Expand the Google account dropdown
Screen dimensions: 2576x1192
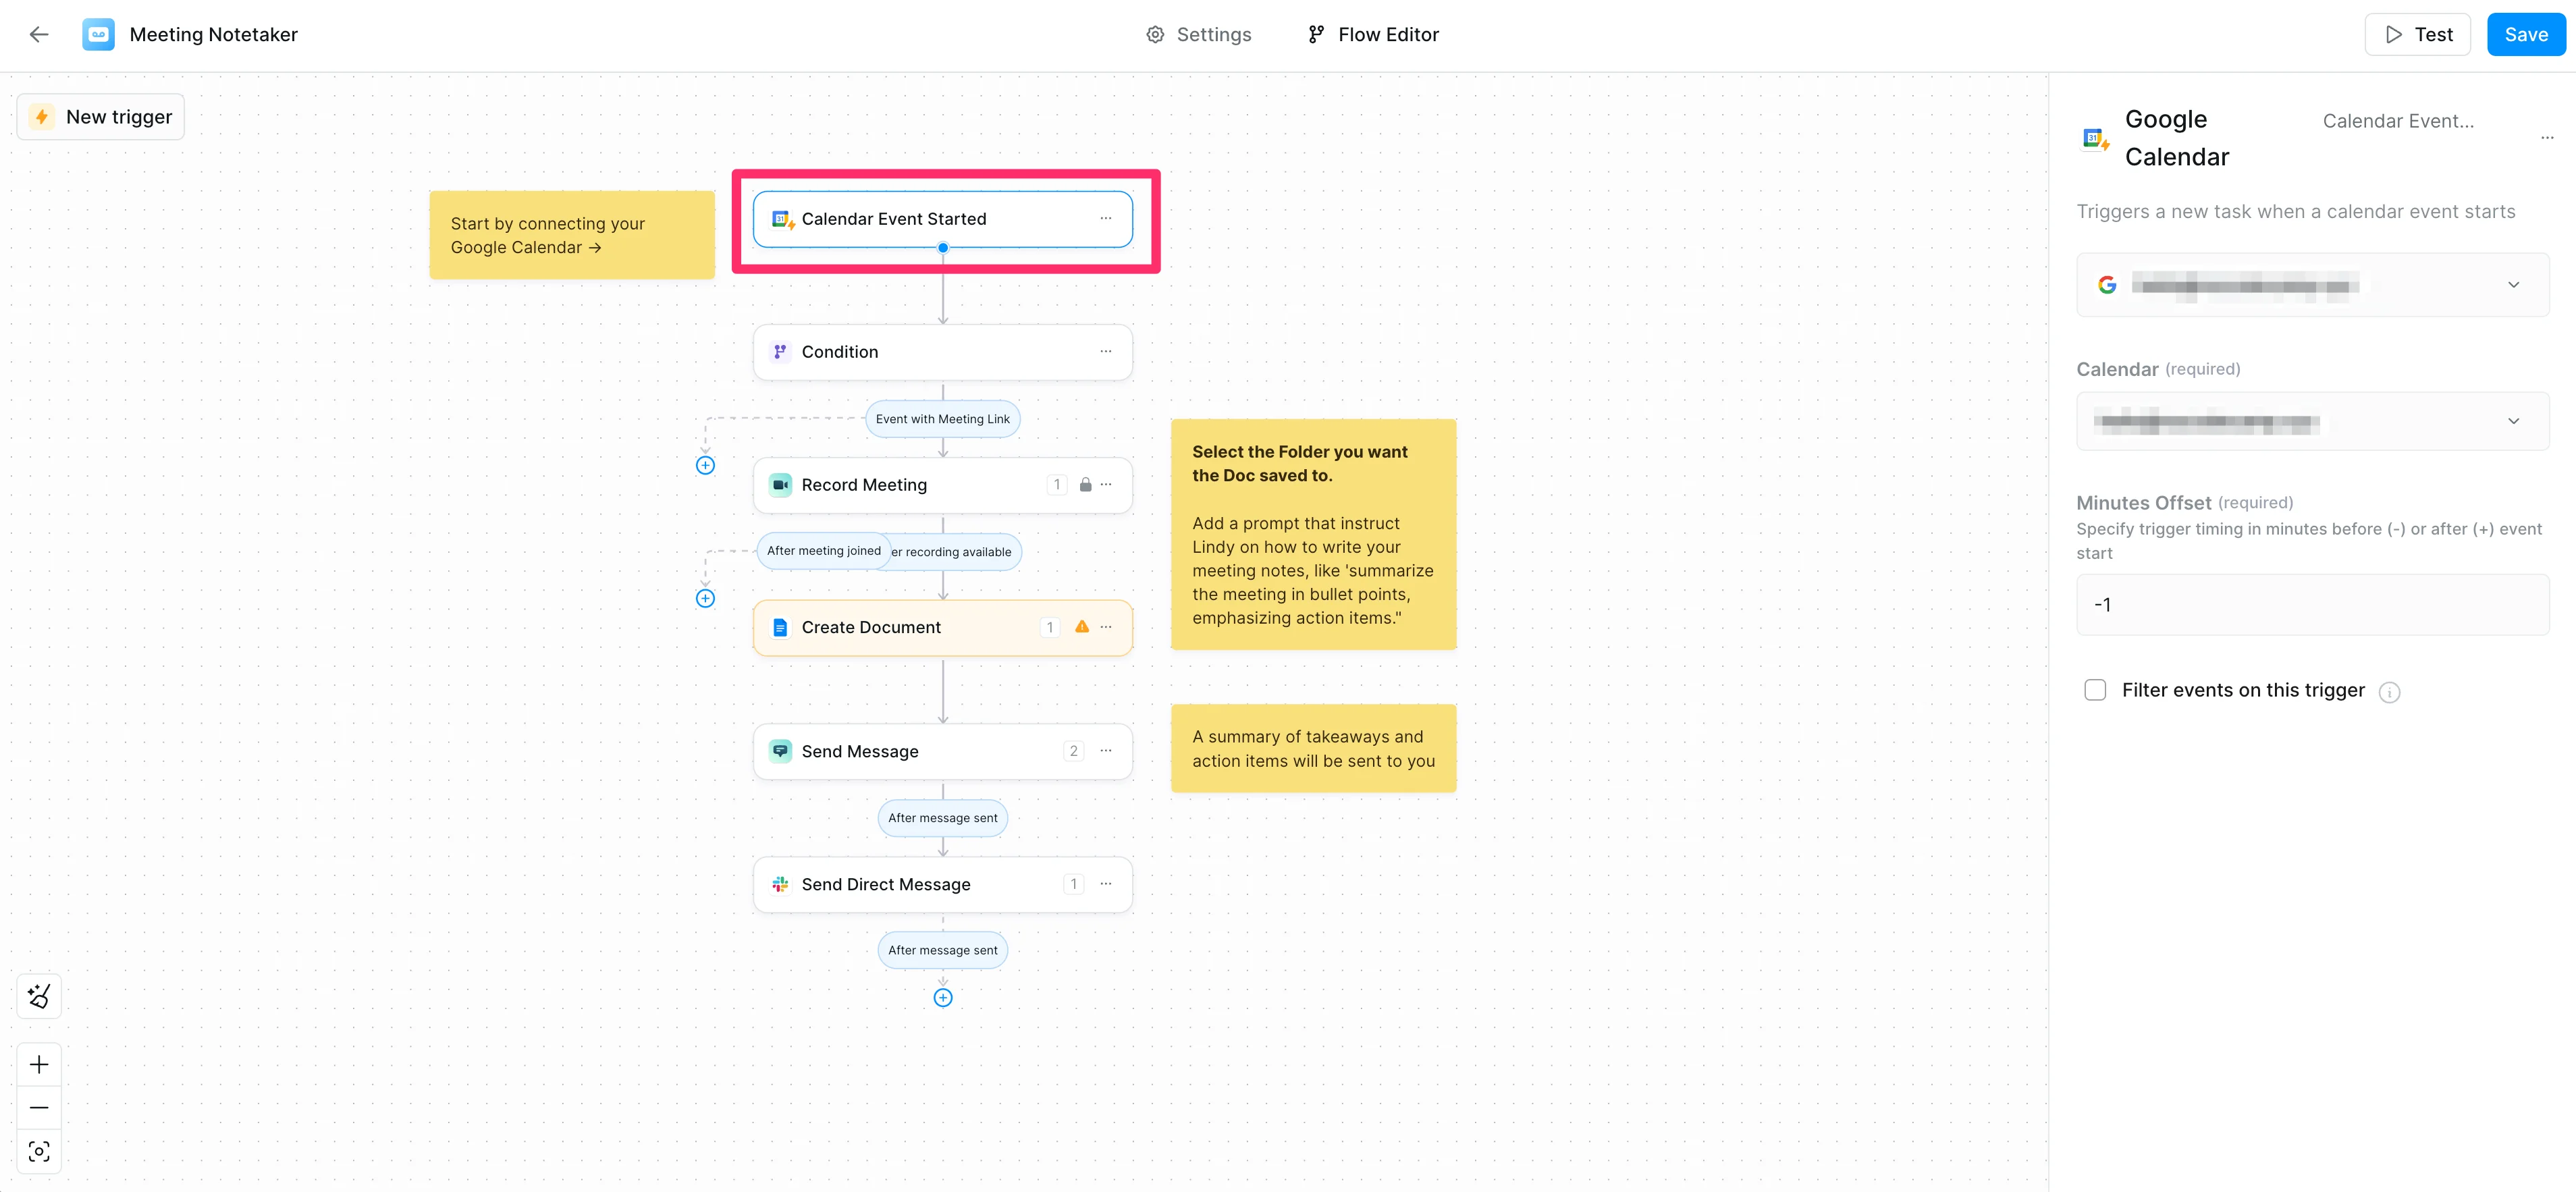click(2312, 286)
